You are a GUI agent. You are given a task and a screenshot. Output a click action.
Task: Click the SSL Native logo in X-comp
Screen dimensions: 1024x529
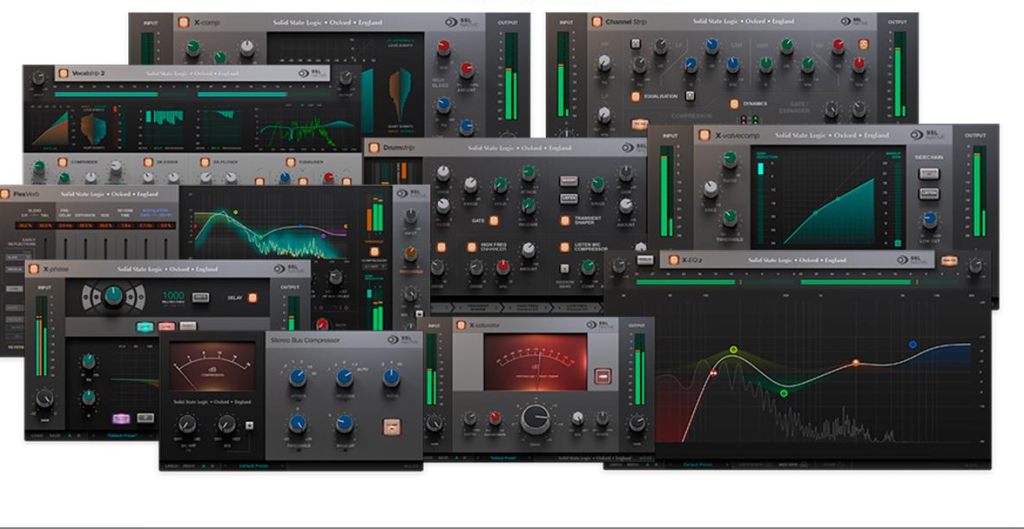click(461, 22)
